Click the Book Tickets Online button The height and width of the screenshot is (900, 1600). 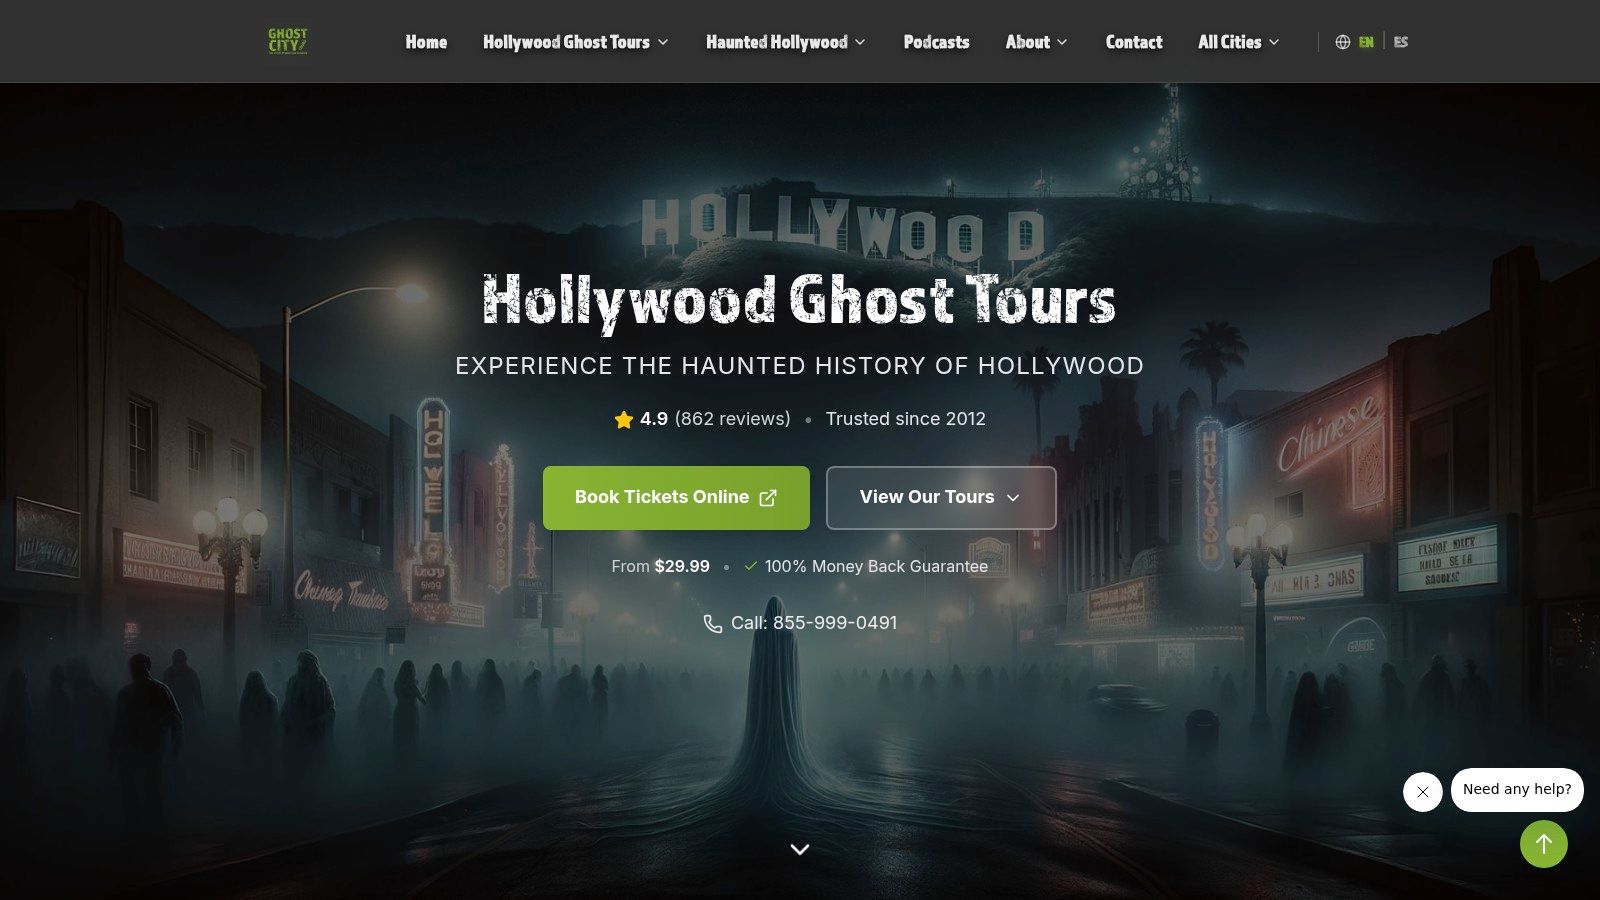click(676, 498)
